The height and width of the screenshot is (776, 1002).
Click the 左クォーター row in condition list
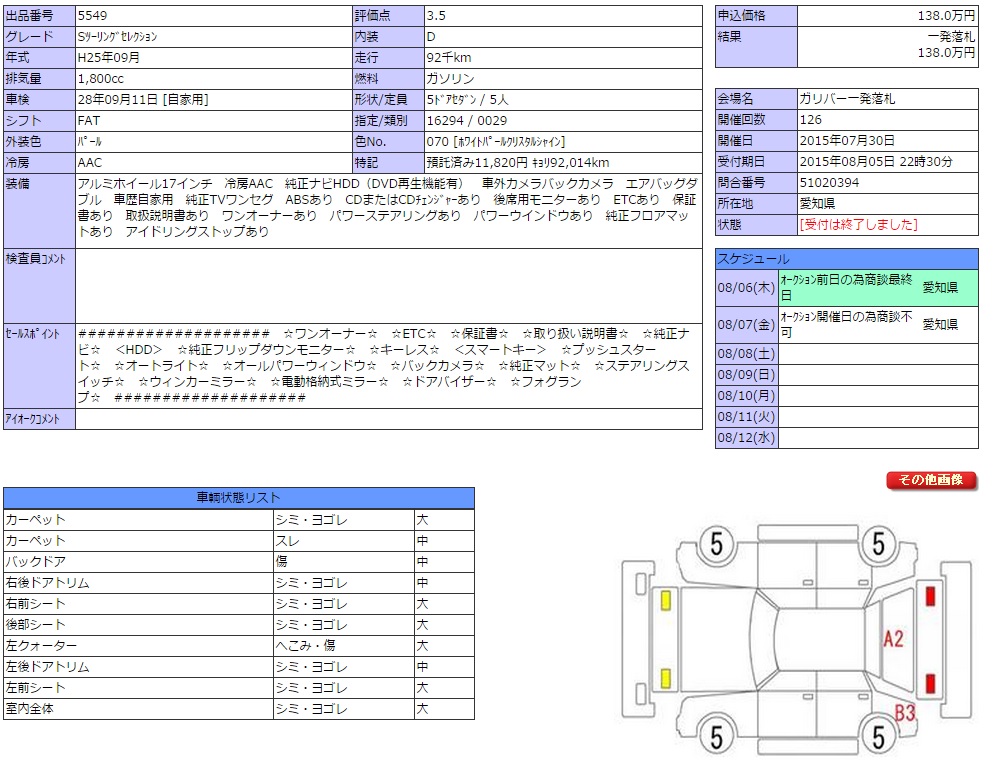[x=238, y=646]
